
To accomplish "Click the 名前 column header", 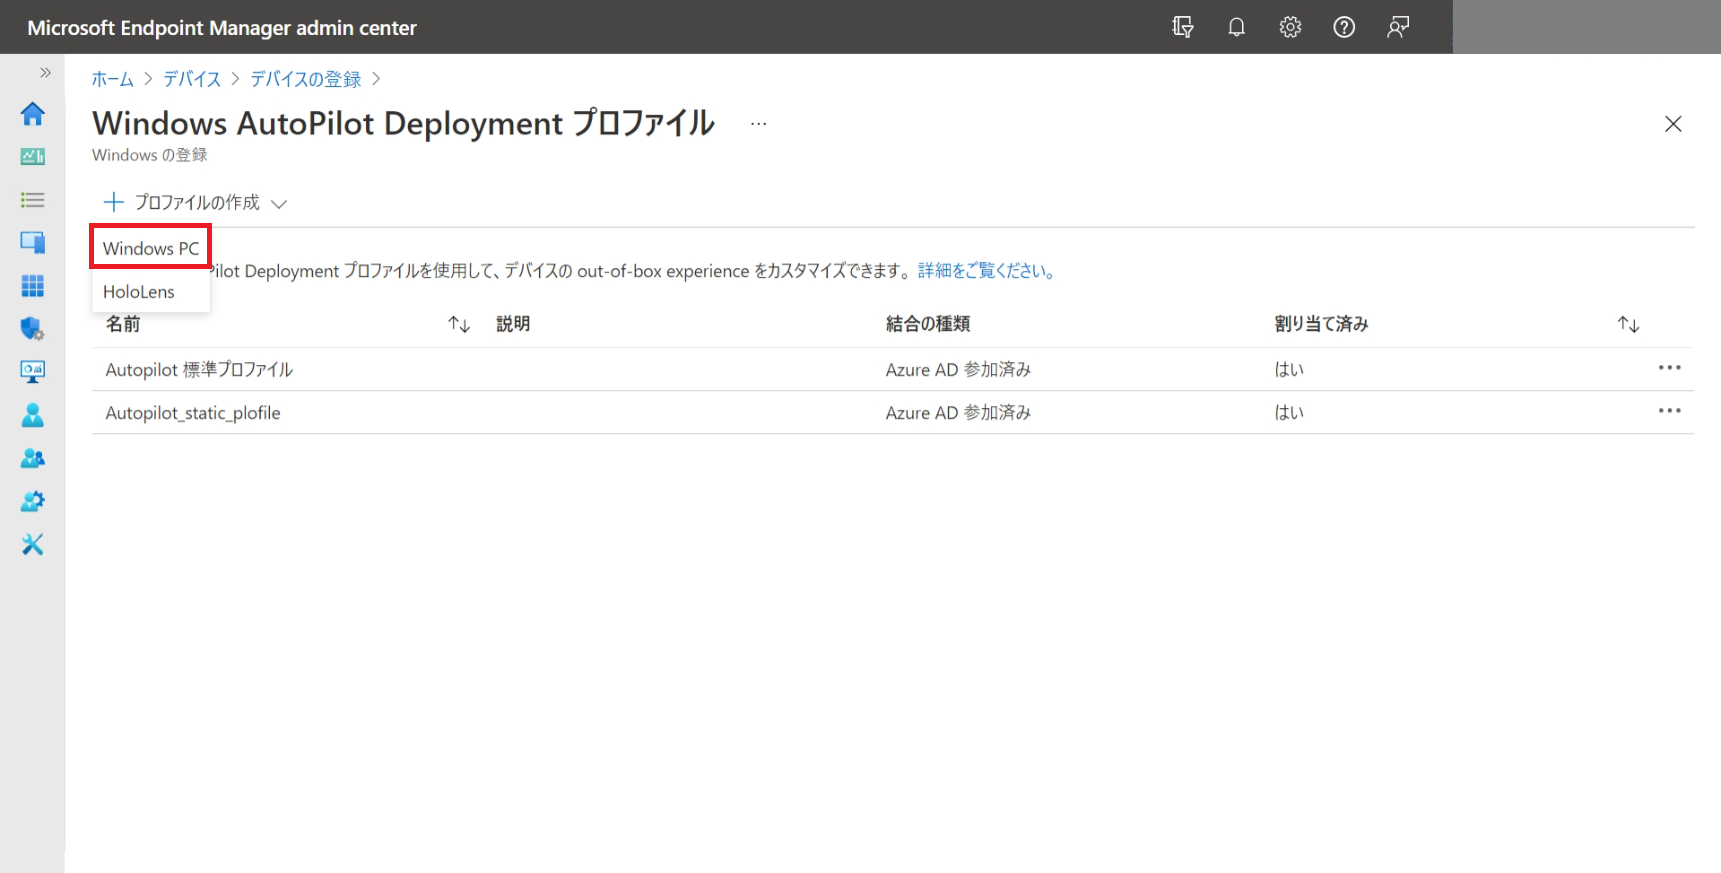I will click(x=123, y=324).
